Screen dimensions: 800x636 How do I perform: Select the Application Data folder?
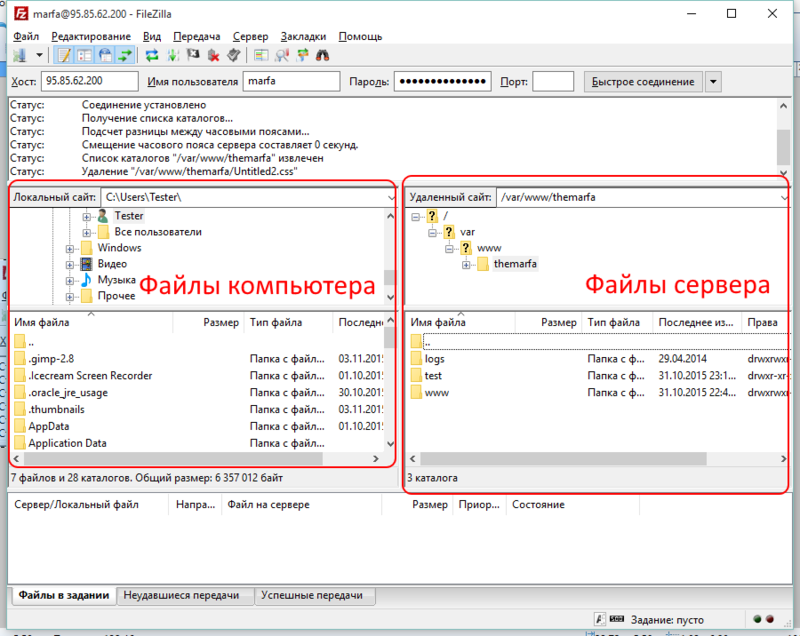coord(67,443)
